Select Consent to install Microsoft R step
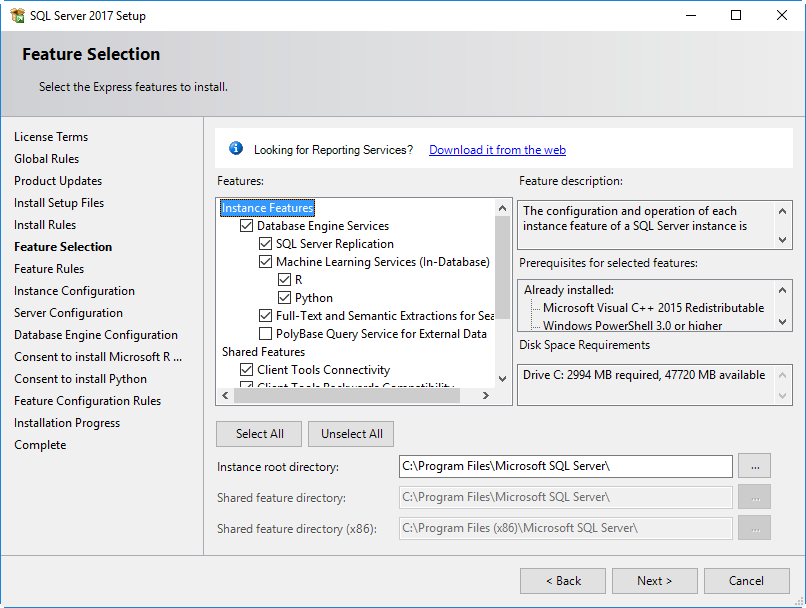 (x=98, y=357)
